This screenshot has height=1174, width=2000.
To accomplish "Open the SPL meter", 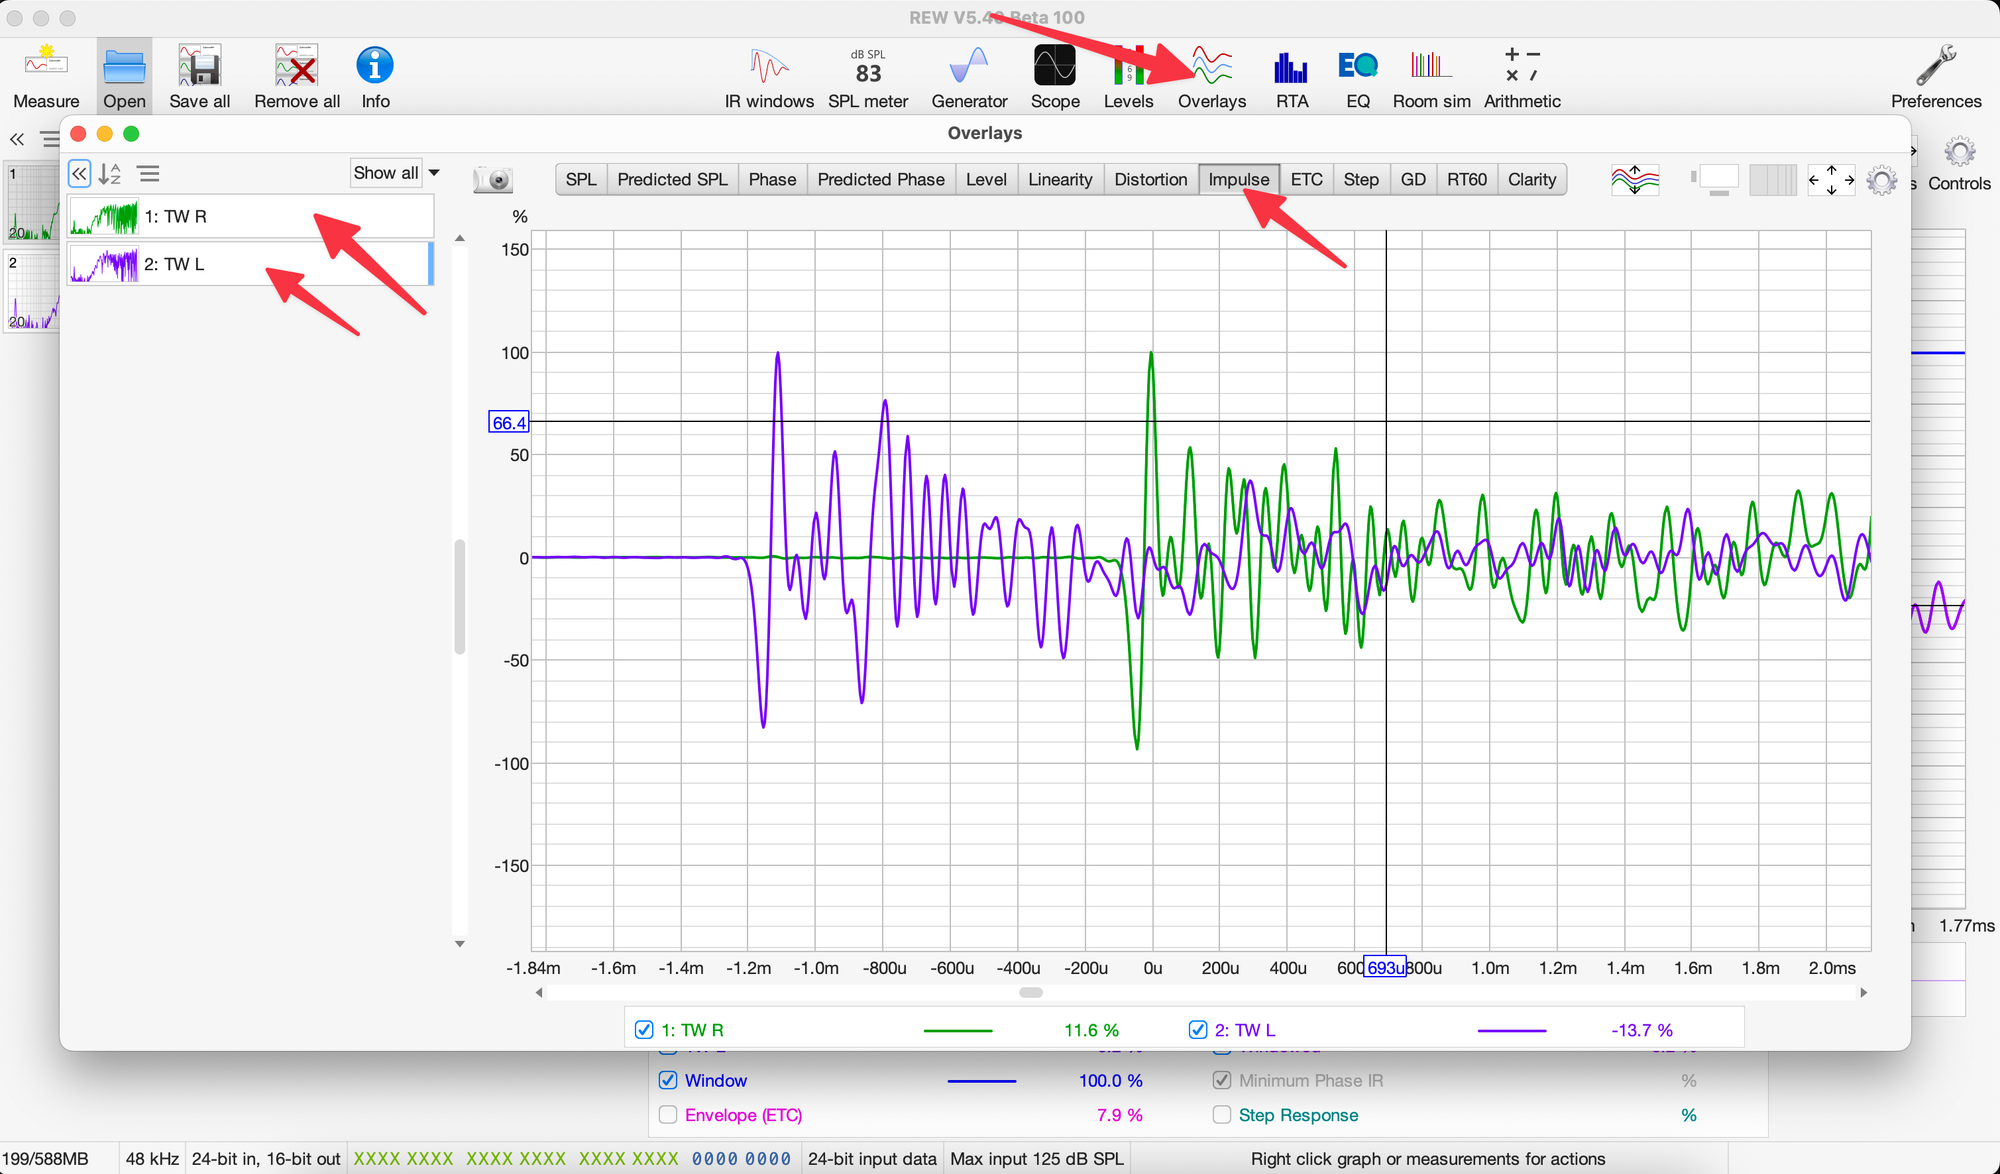I will [x=867, y=76].
